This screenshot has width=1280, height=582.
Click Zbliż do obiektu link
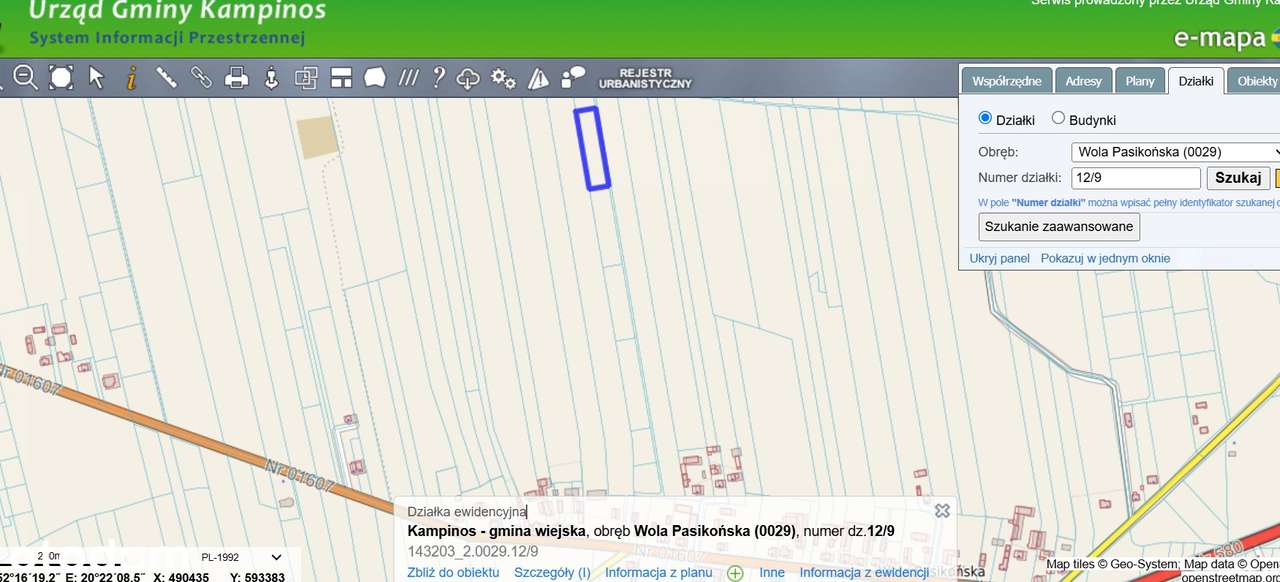click(x=453, y=573)
